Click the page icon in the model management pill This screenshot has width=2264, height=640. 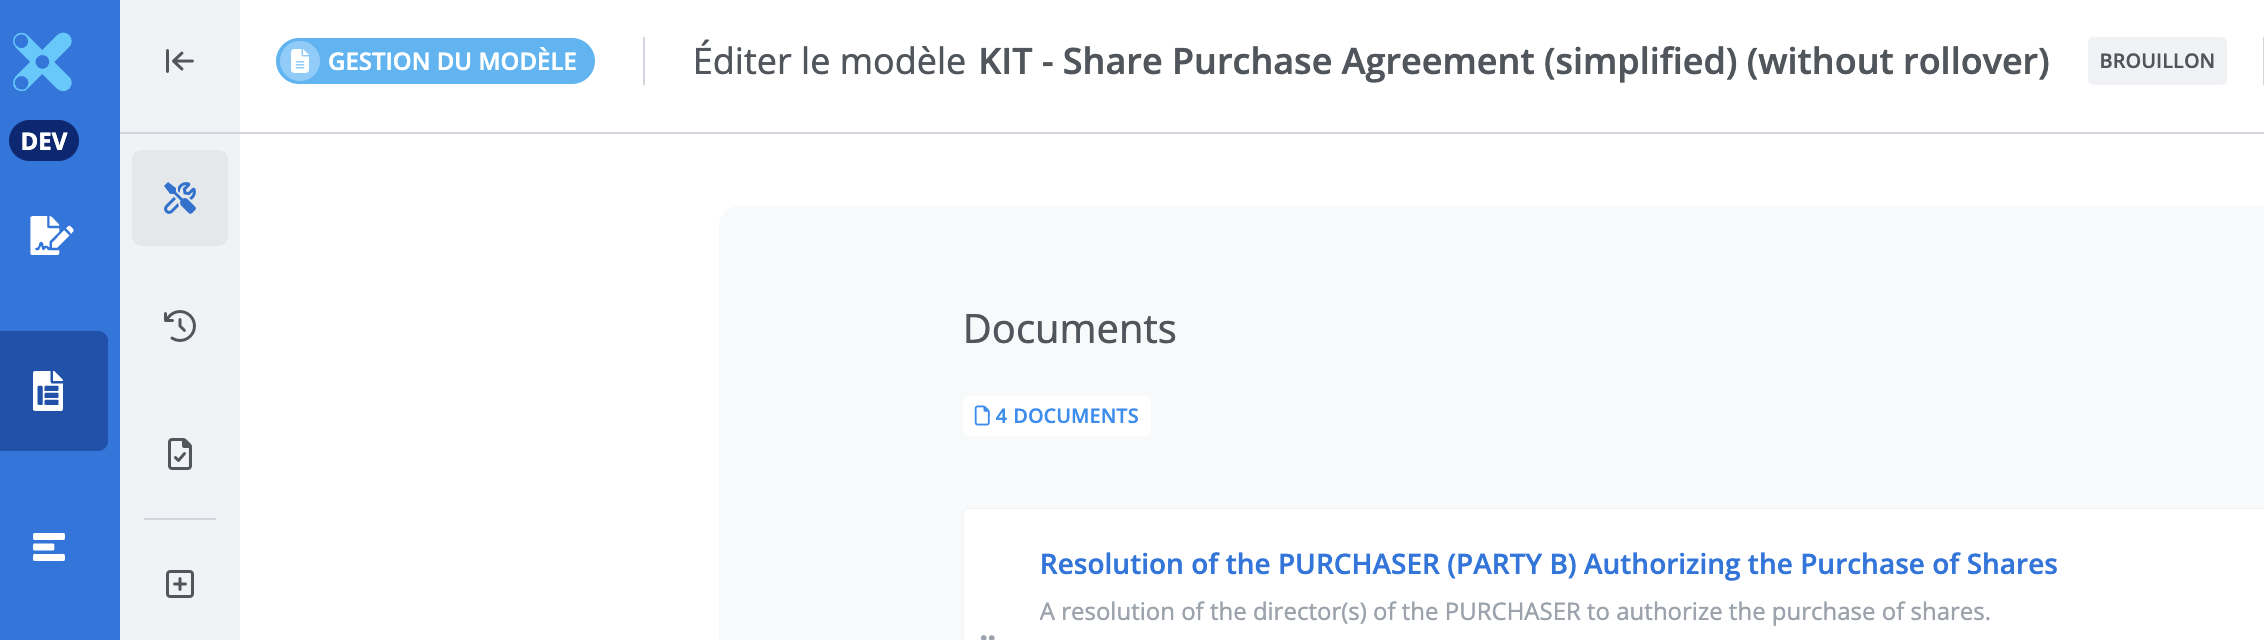299,62
